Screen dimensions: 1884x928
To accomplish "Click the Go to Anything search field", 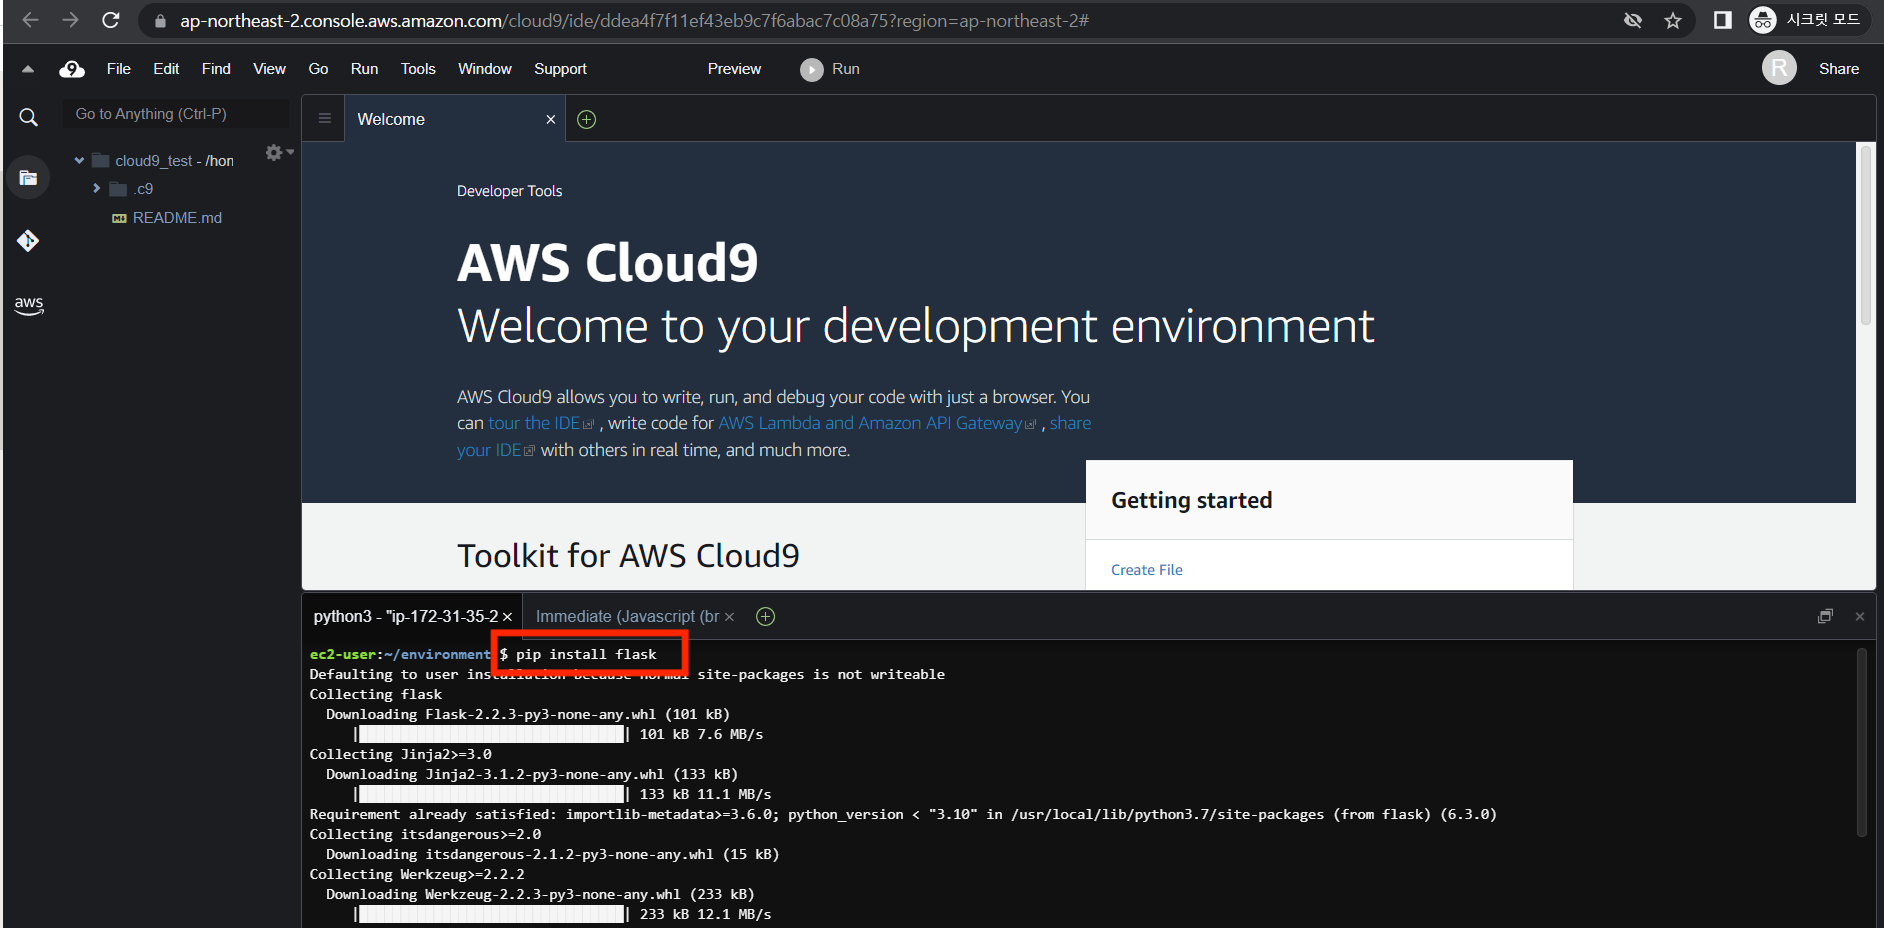I will pyautogui.click(x=176, y=114).
